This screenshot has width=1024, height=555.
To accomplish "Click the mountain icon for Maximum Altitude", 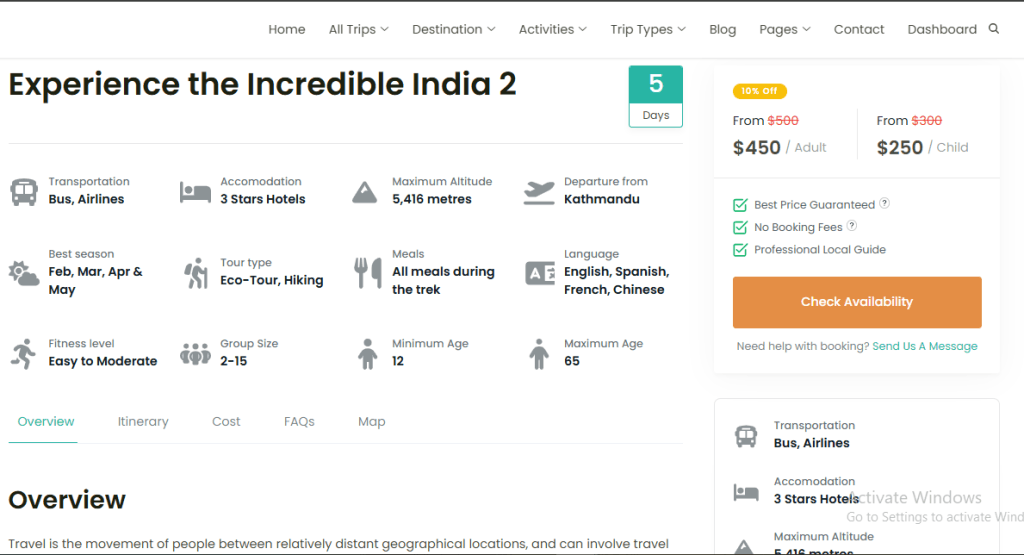I will point(366,191).
